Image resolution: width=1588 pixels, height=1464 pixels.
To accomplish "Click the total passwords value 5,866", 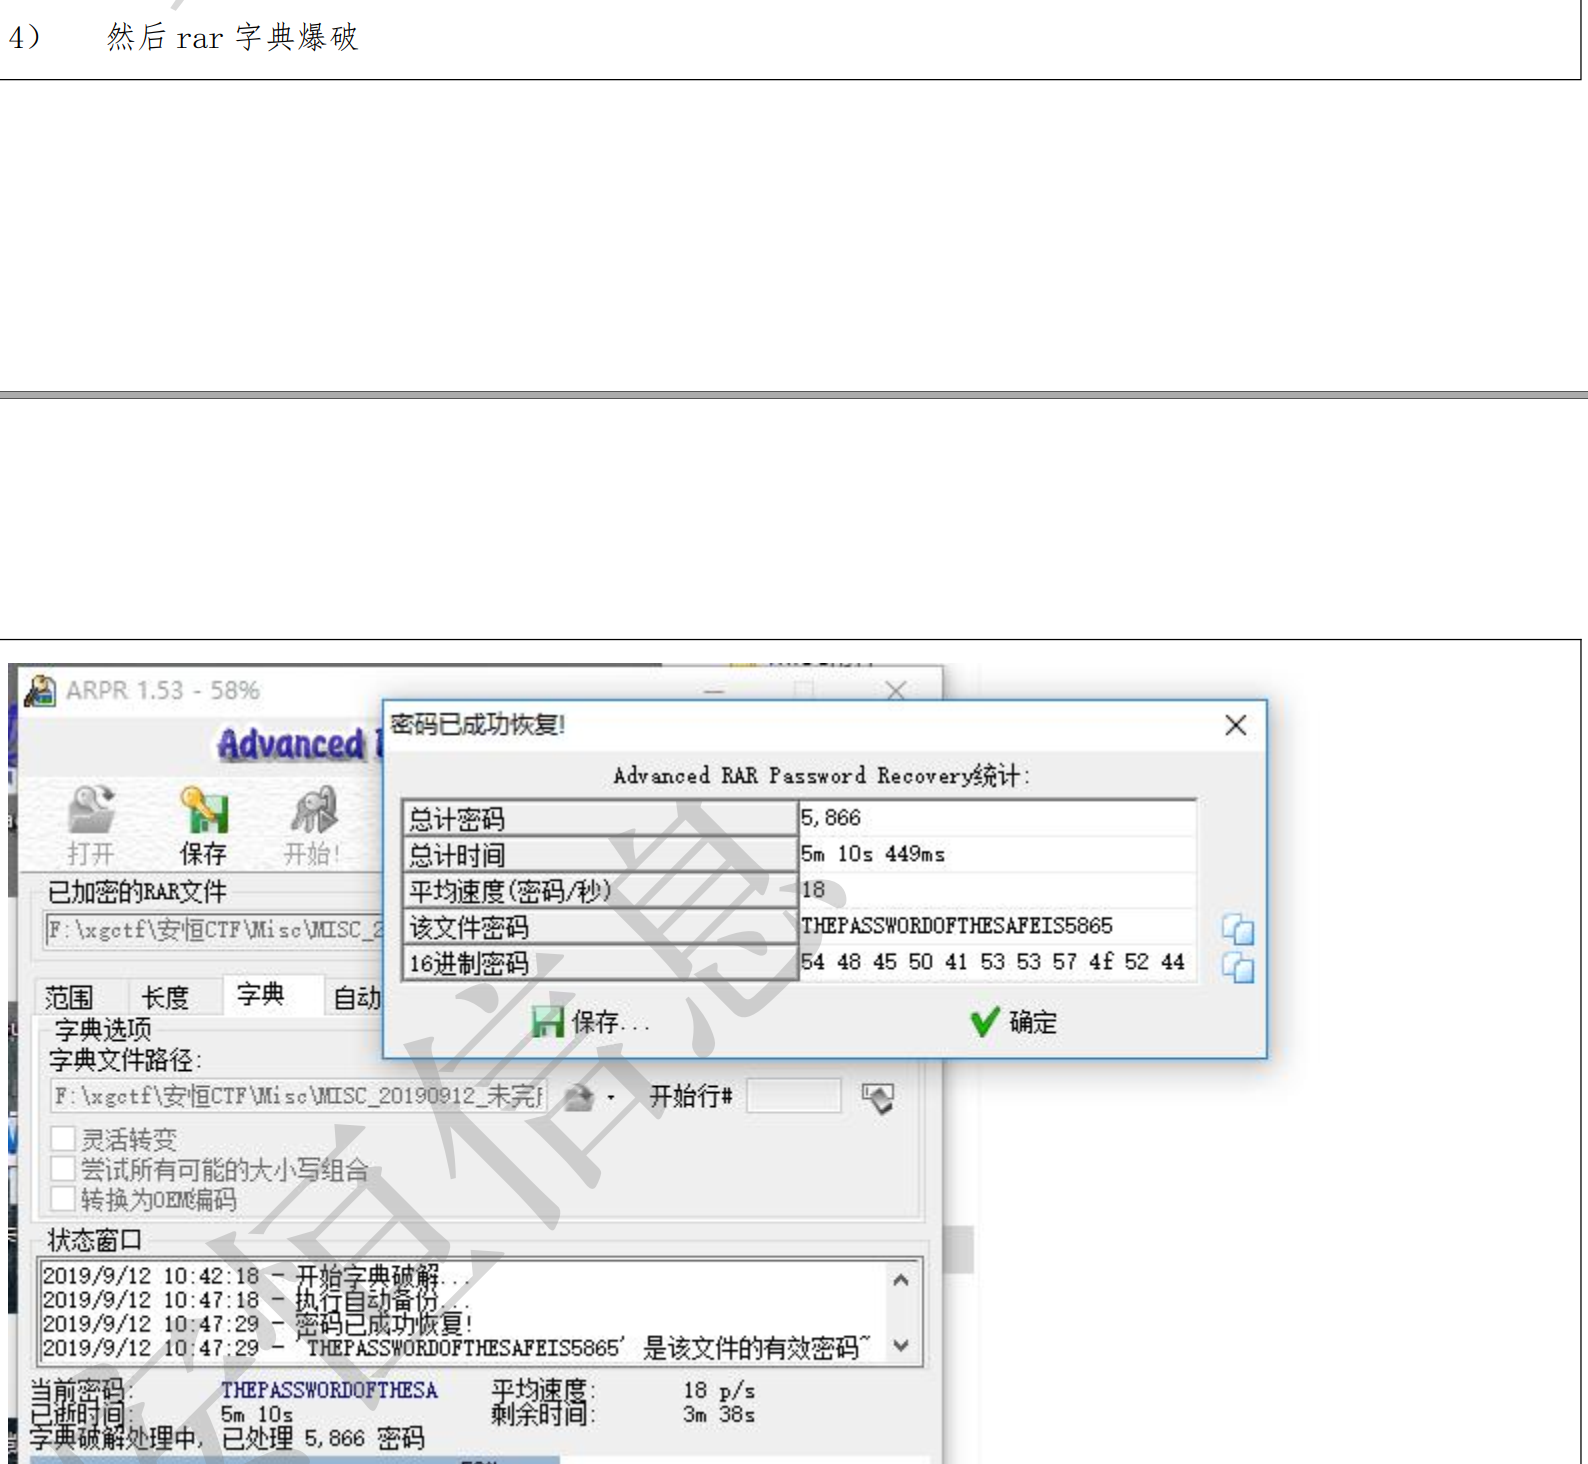I will [831, 818].
